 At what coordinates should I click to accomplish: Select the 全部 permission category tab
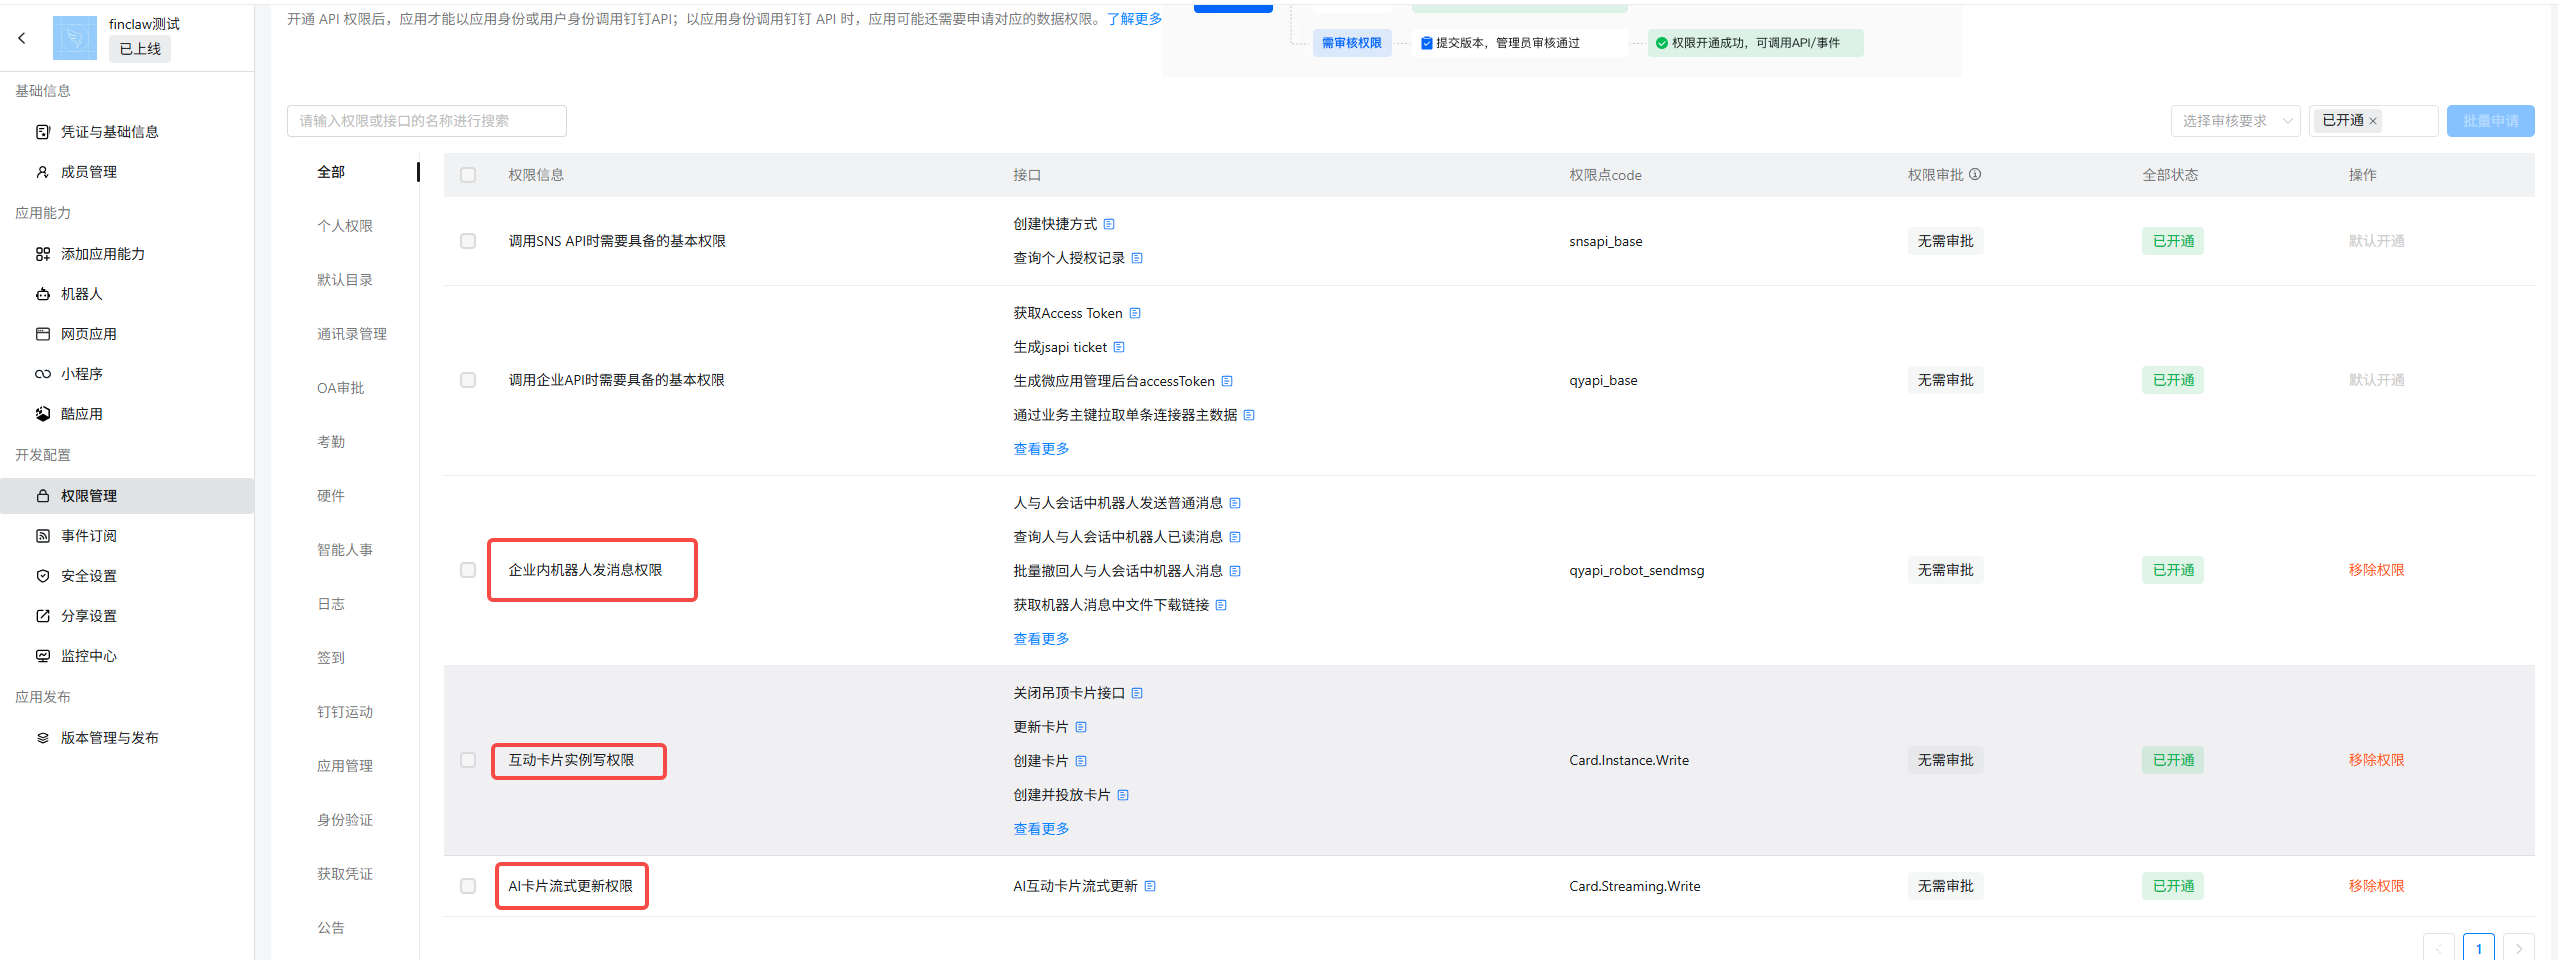click(331, 172)
